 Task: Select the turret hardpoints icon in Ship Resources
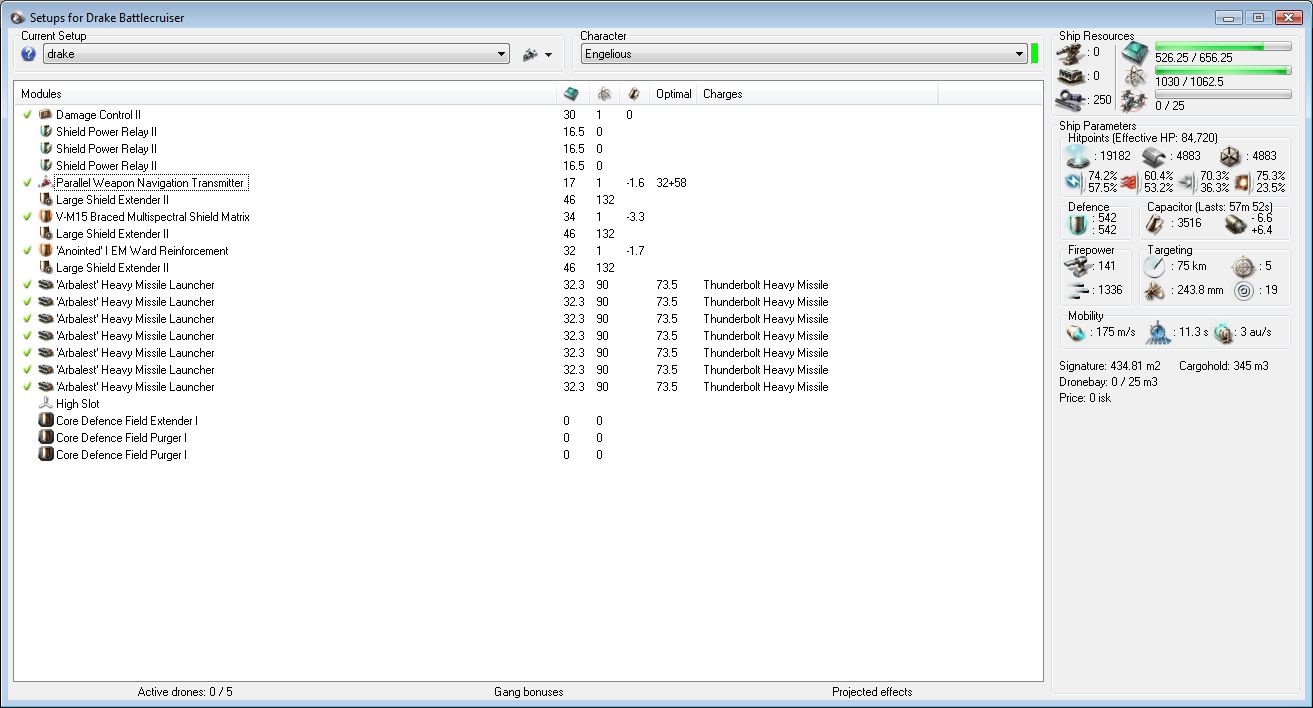pos(1071,52)
